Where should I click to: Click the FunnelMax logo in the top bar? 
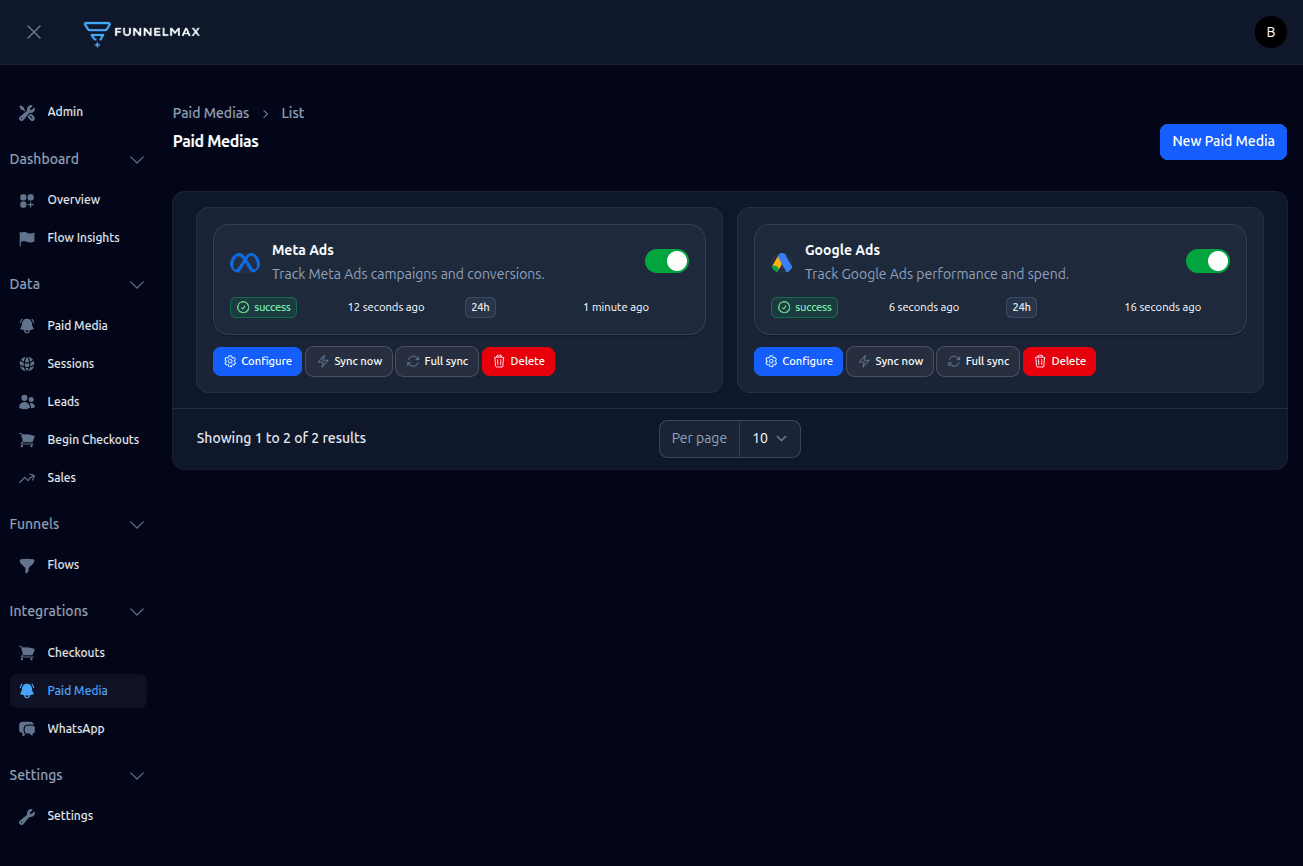coord(141,31)
